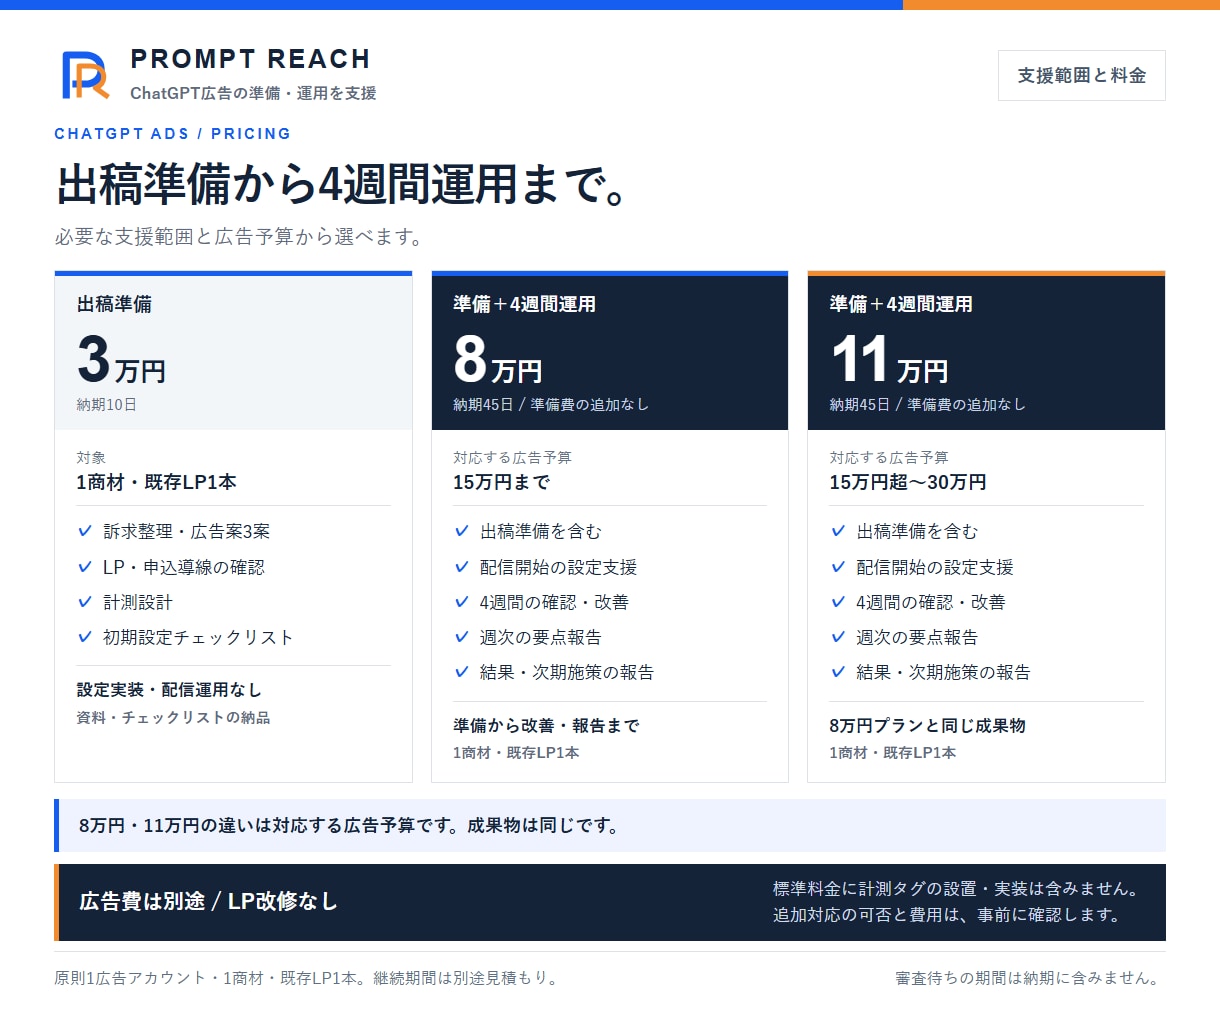
Task: Click the checkmark beside 初期設定チェックリスト
Action: tap(85, 637)
